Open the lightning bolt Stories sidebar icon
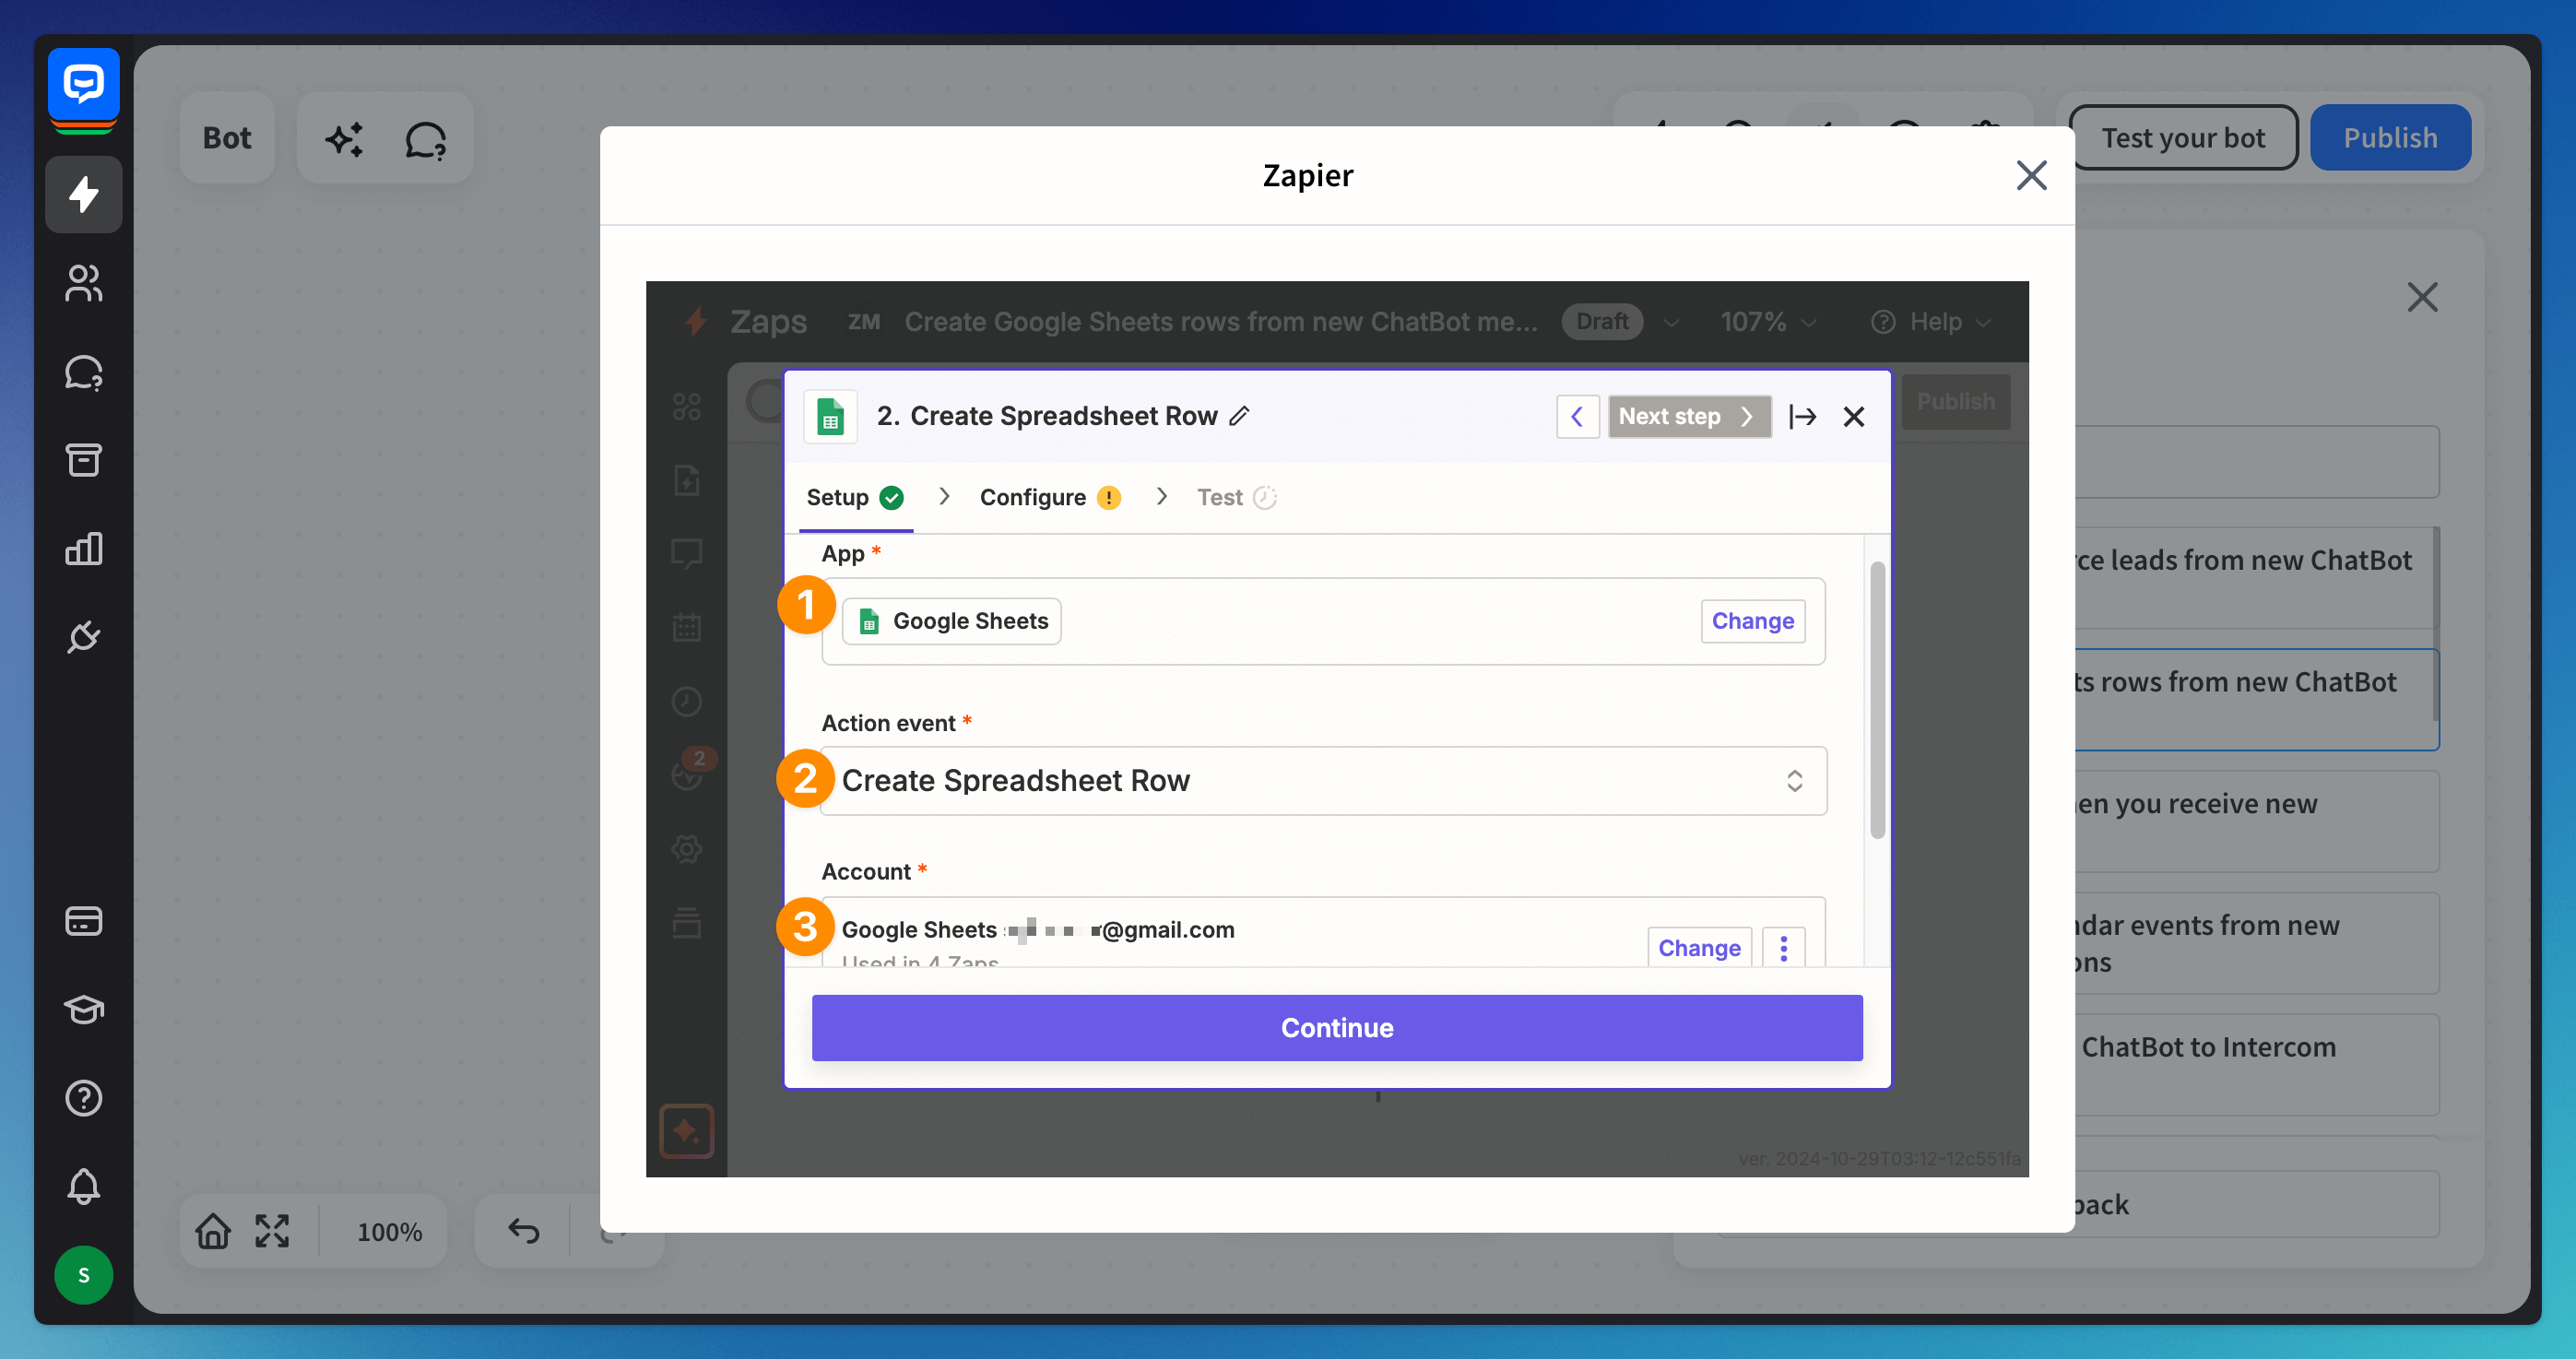 (83, 194)
